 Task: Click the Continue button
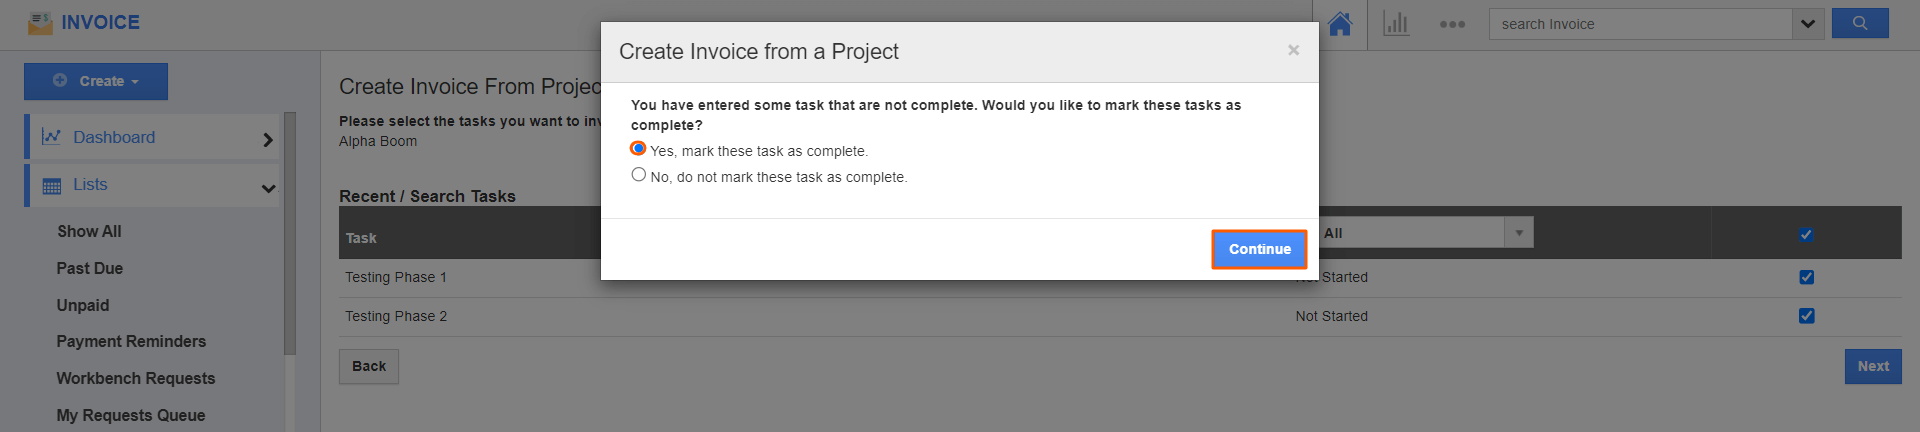click(1259, 249)
